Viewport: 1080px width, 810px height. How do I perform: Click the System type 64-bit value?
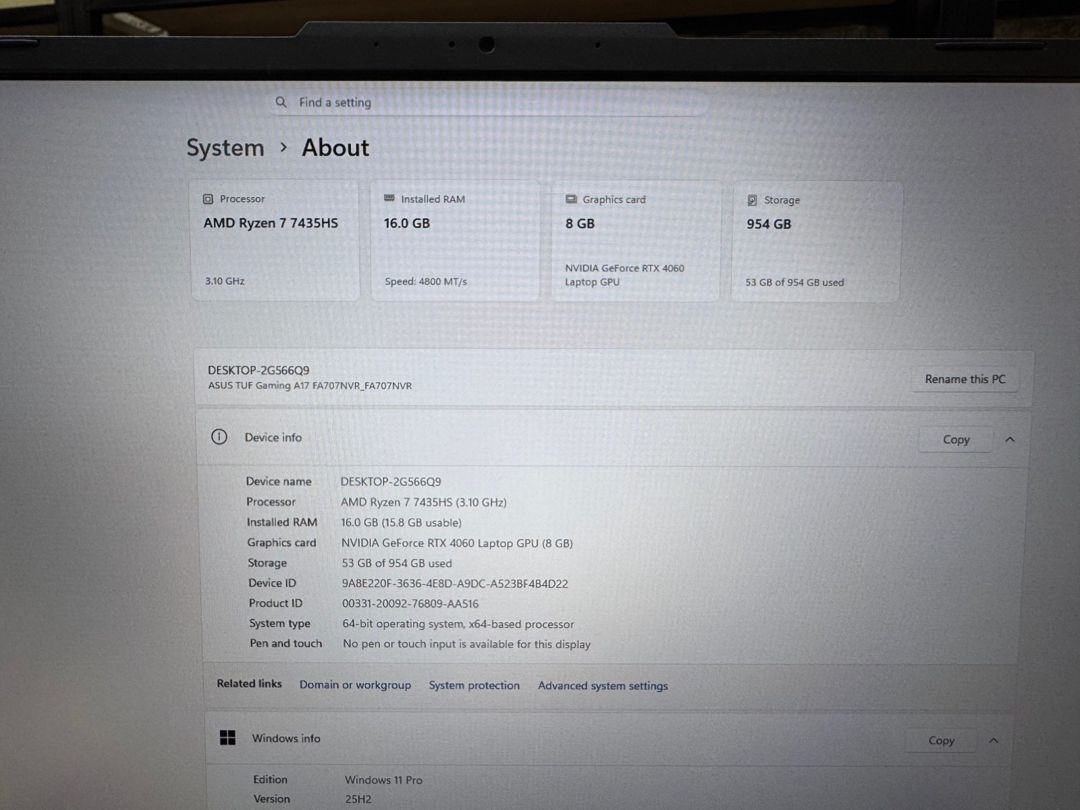[458, 624]
